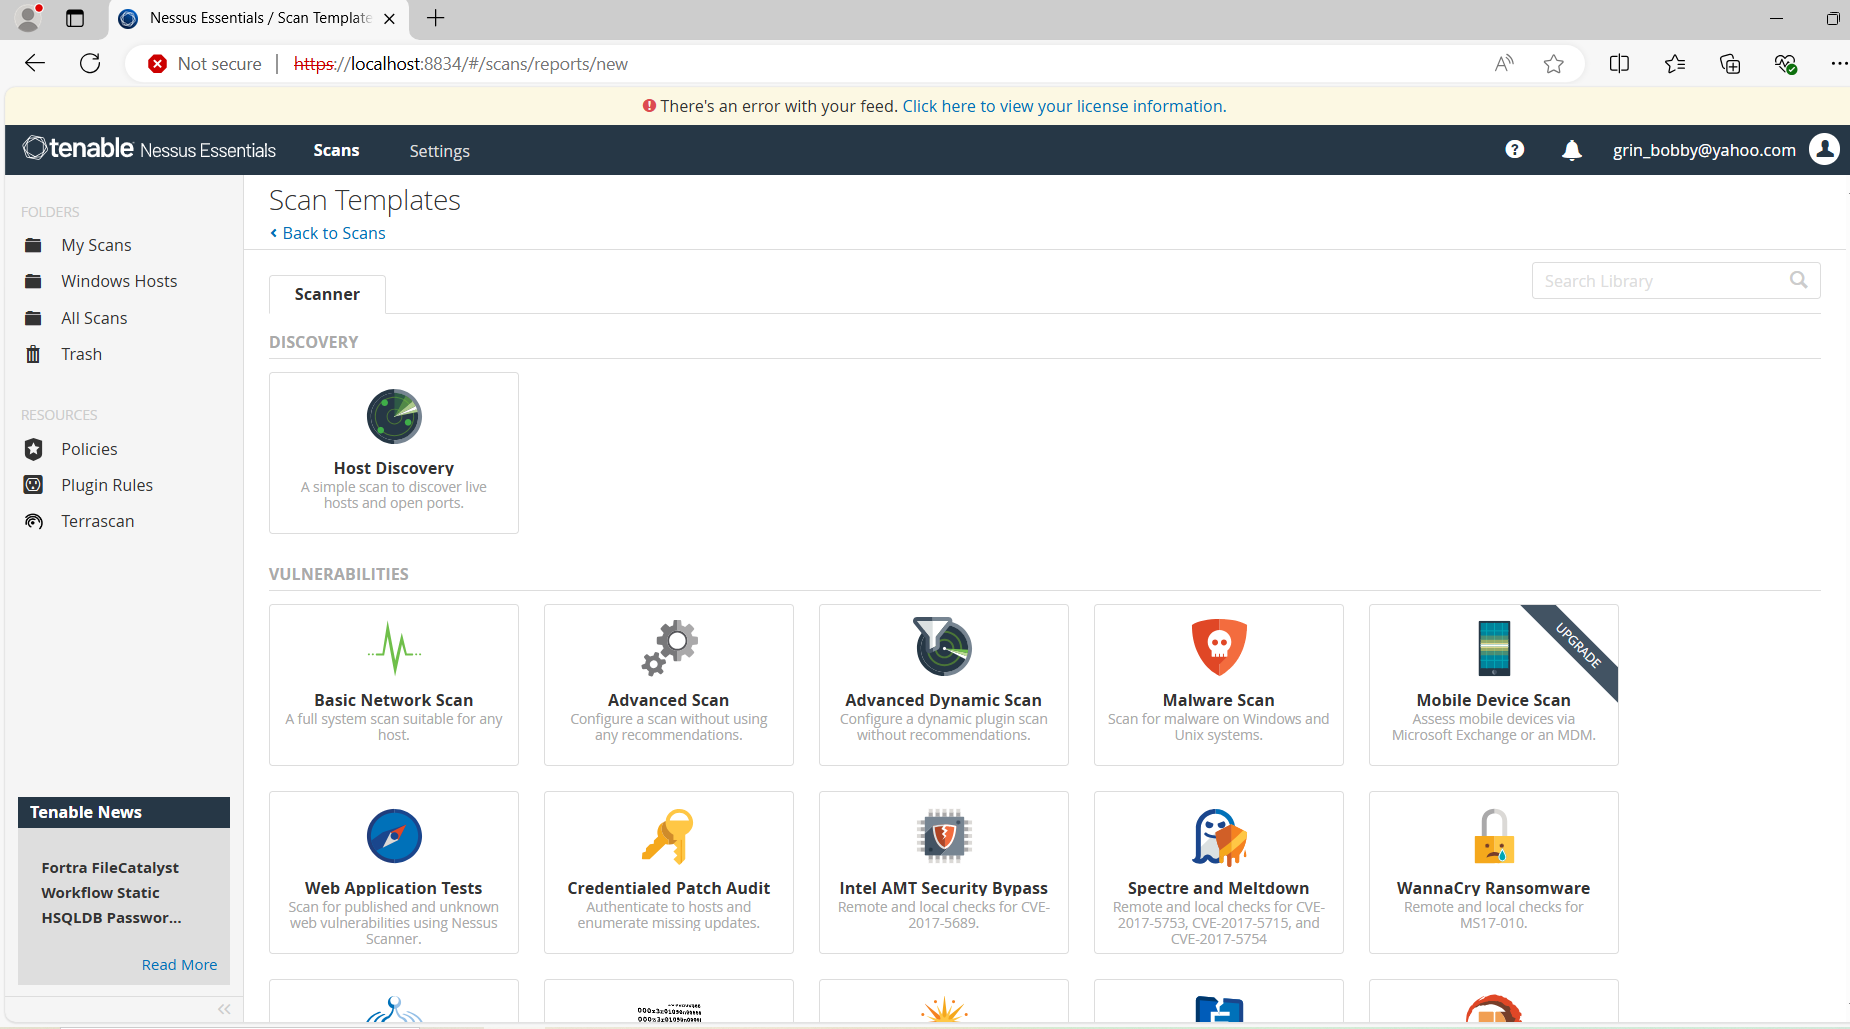The height and width of the screenshot is (1029, 1850).
Task: Open the help question mark icon
Action: tap(1514, 150)
